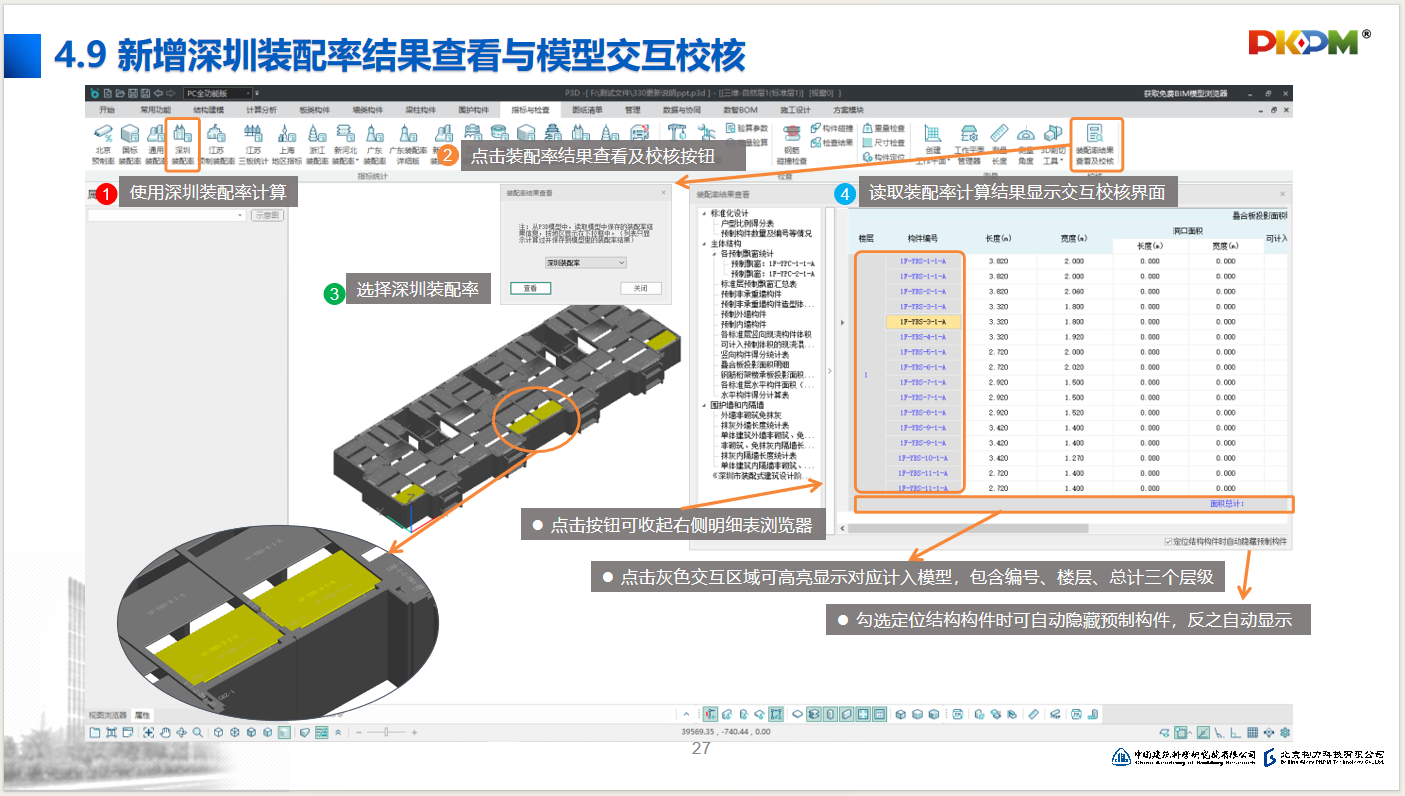This screenshot has height=796, width=1405.
Task: Collapse the 围护墙和内隔墙 tree node
Action: (703, 405)
